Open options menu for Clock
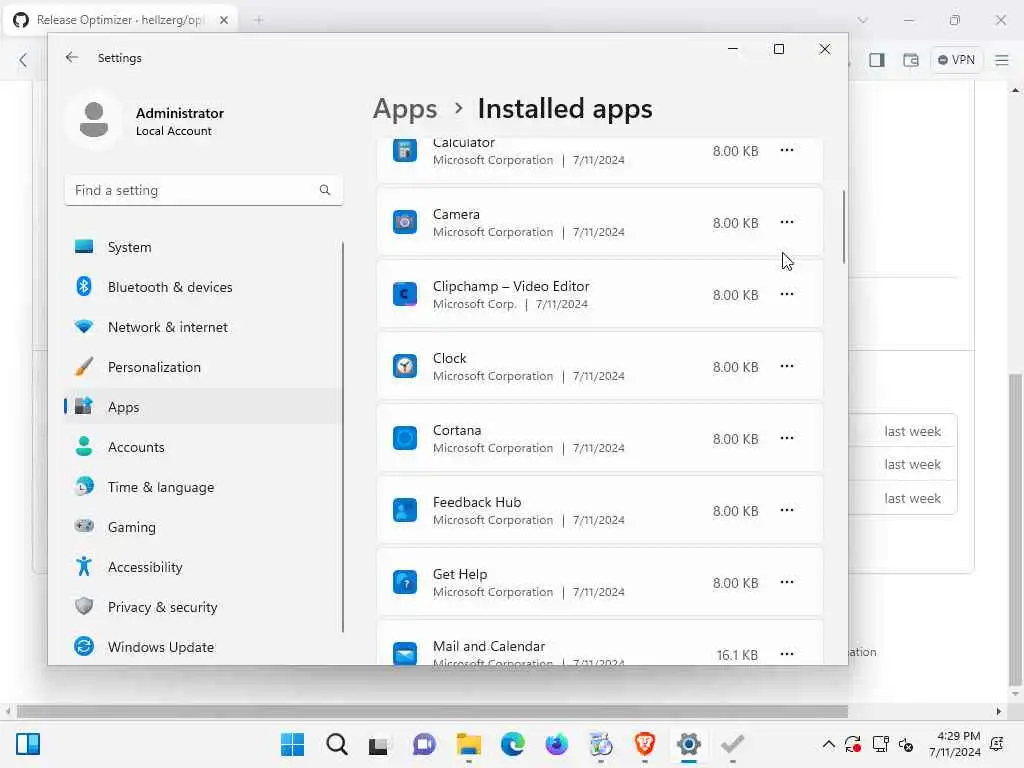Image resolution: width=1024 pixels, height=768 pixels. click(x=787, y=366)
